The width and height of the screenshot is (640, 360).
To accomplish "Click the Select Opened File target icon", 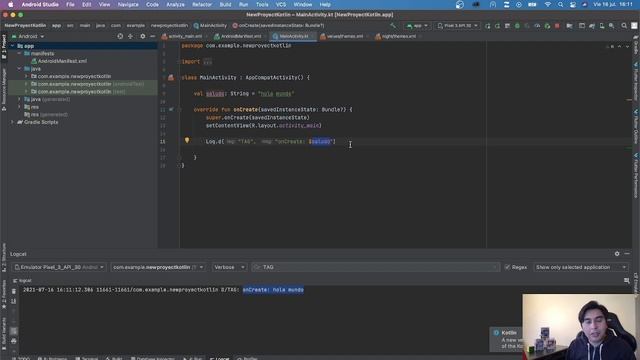I will click(120, 36).
